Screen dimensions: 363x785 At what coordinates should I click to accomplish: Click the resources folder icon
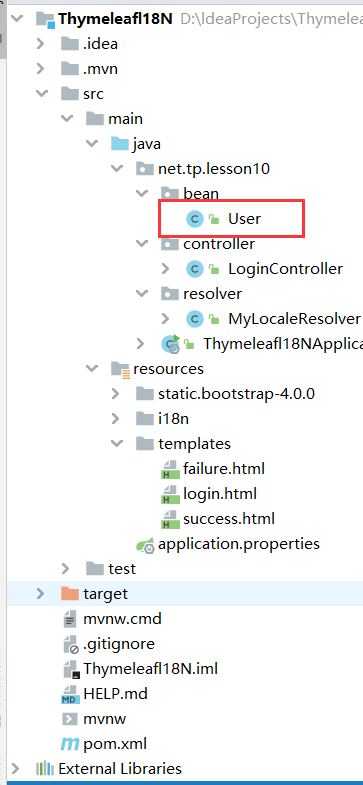click(120, 369)
